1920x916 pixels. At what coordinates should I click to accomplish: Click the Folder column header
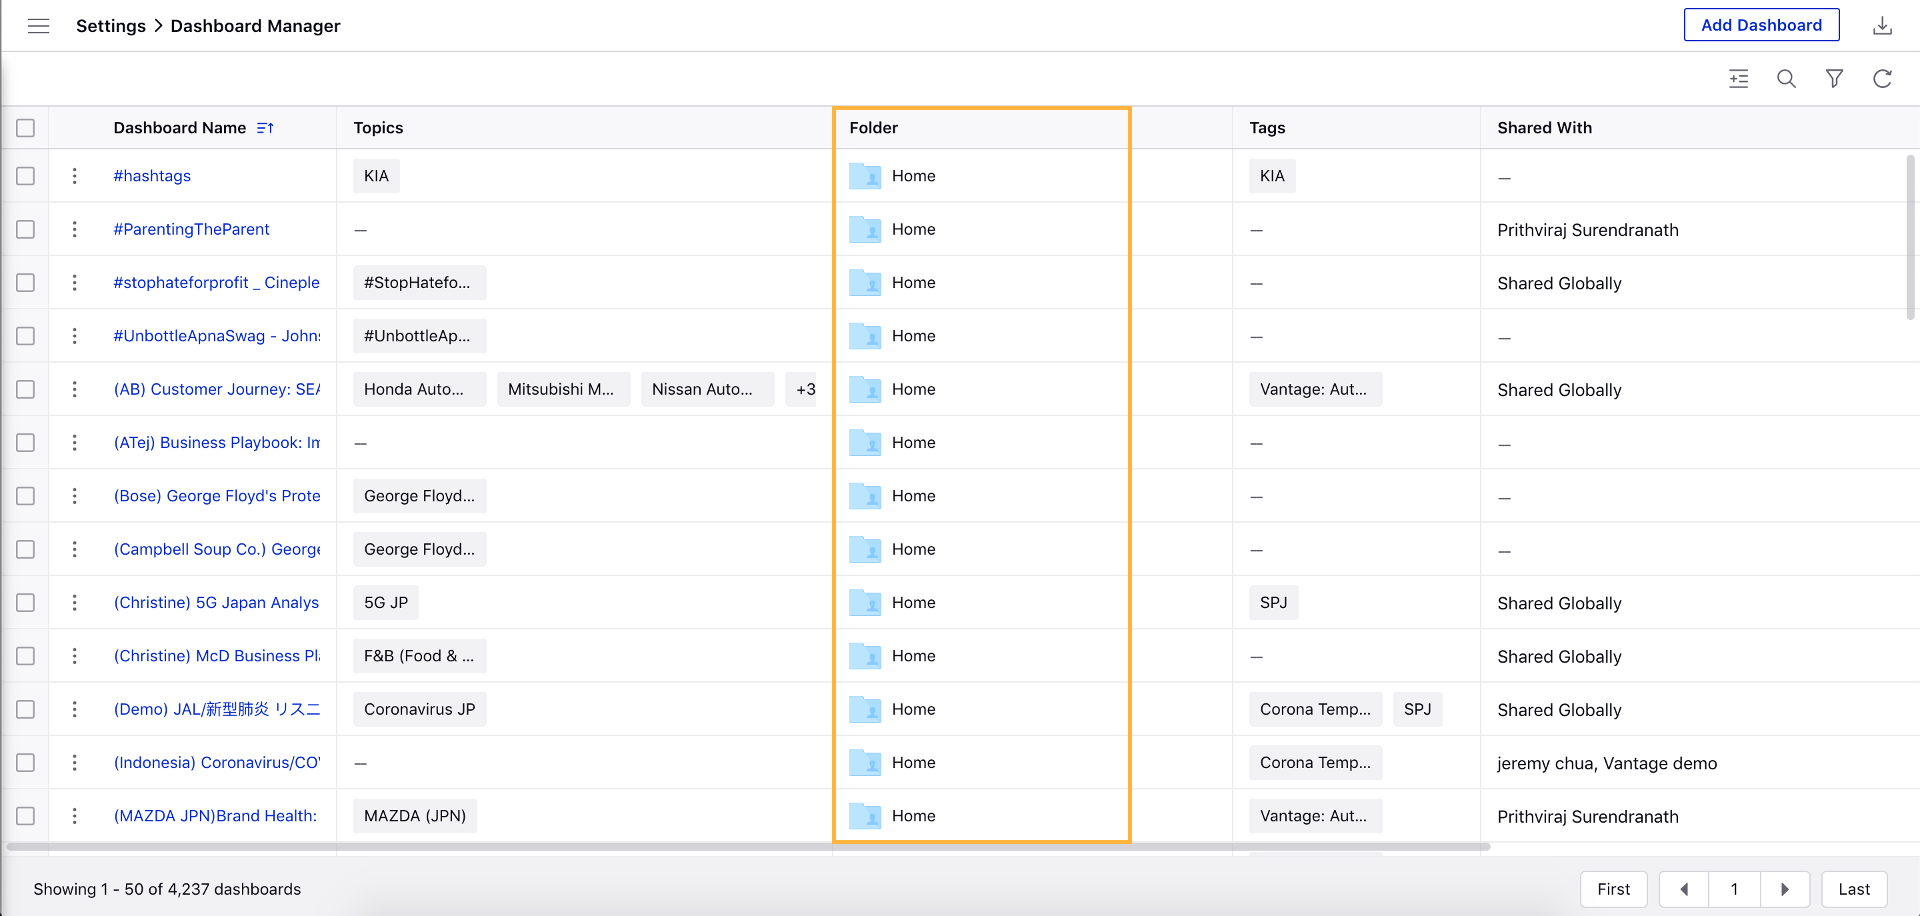click(x=874, y=128)
